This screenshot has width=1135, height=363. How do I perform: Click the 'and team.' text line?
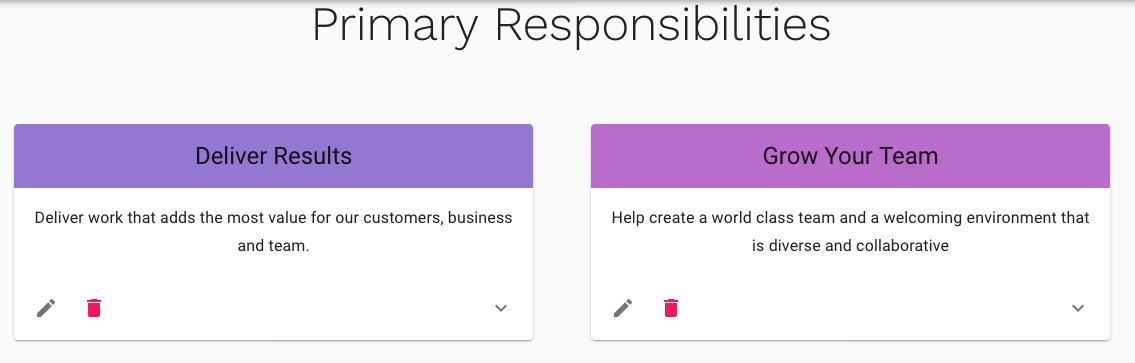(x=274, y=246)
